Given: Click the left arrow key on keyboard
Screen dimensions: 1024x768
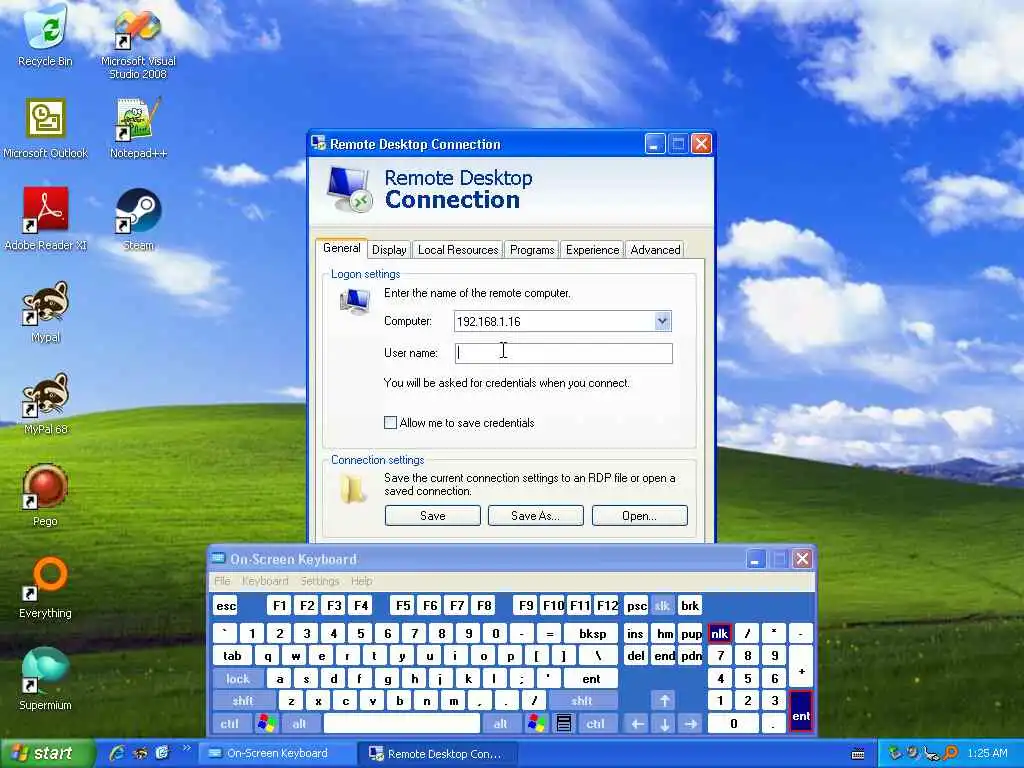Looking at the screenshot, I should click(637, 723).
